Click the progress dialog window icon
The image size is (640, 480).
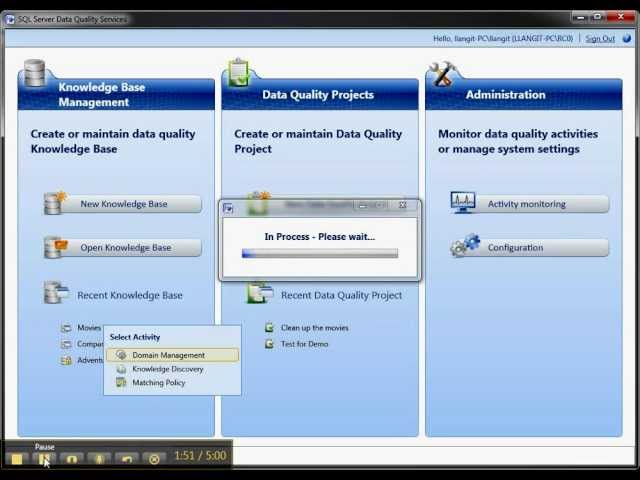[228, 209]
